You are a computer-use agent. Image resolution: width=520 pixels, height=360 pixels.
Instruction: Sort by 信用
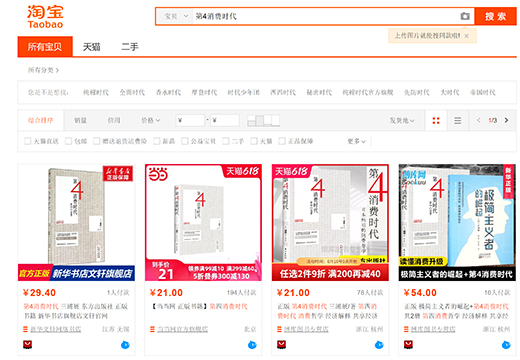click(114, 120)
